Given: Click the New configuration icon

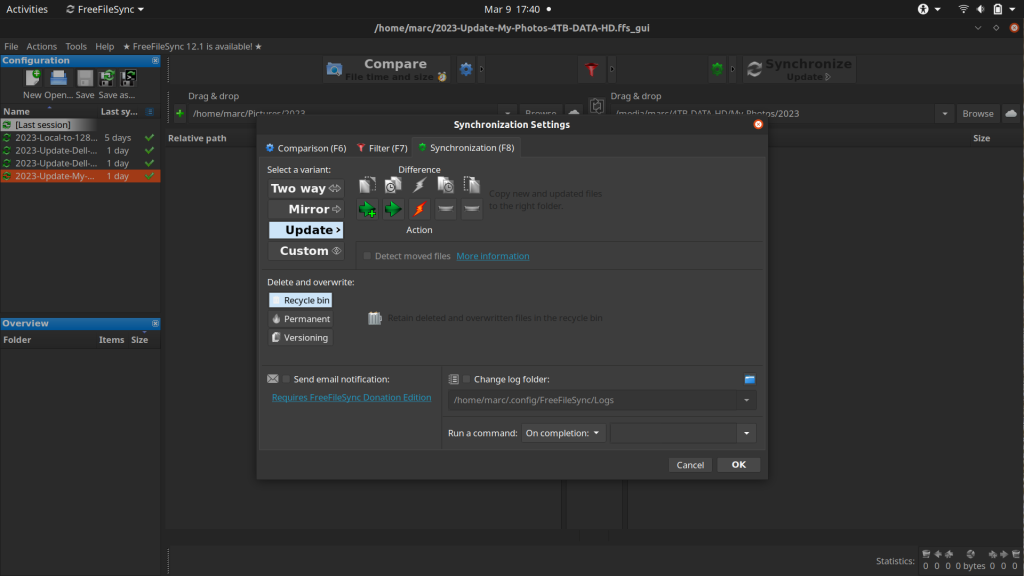Looking at the screenshot, I should pos(32,78).
